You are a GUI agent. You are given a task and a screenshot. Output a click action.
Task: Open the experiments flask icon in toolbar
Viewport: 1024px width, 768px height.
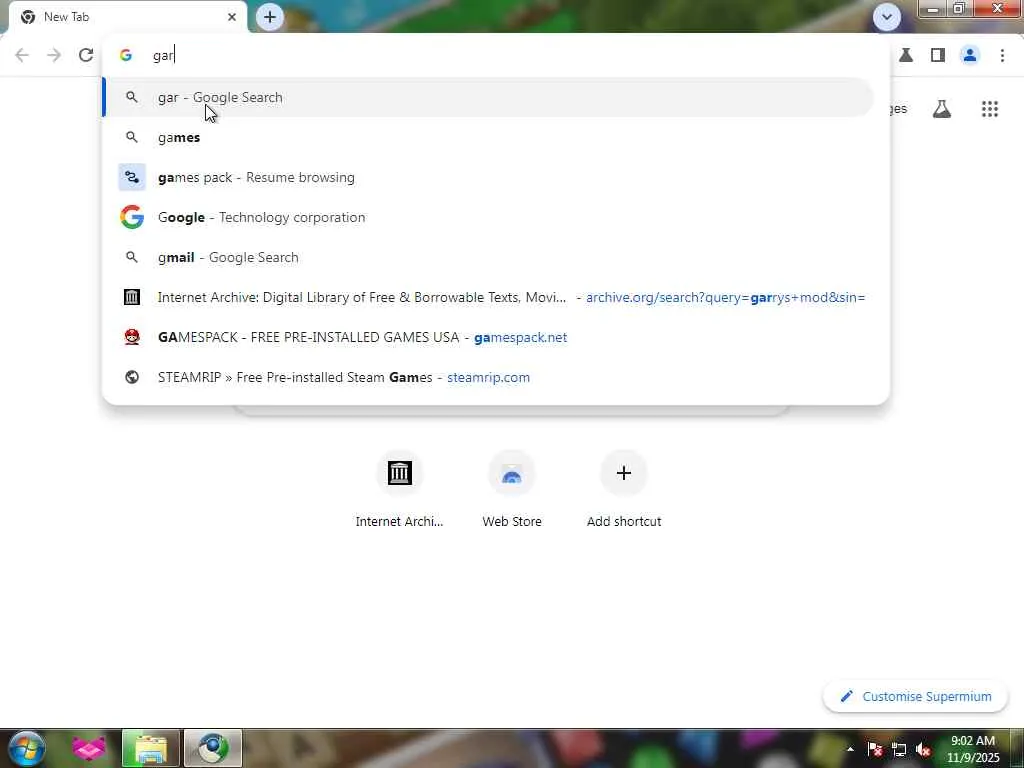tap(906, 56)
